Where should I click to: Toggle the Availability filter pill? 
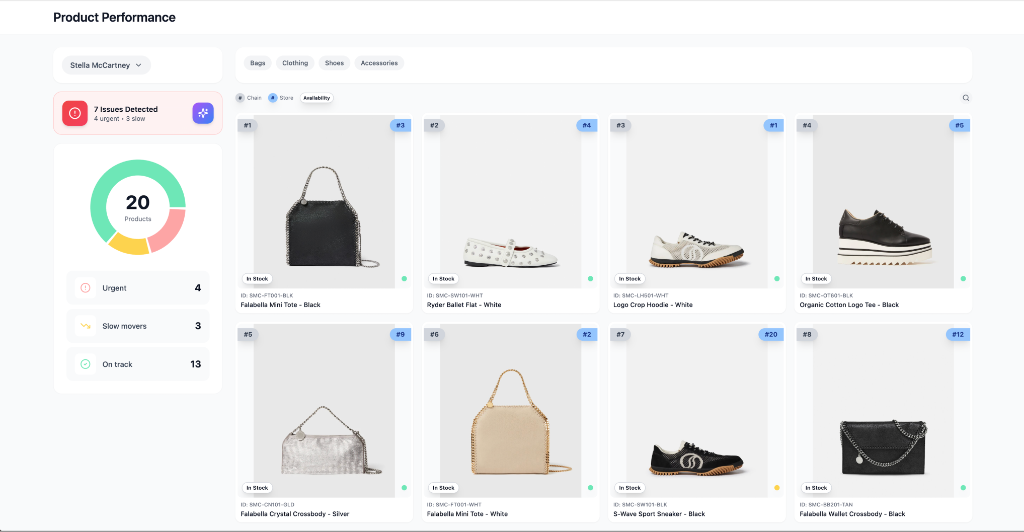coord(317,98)
